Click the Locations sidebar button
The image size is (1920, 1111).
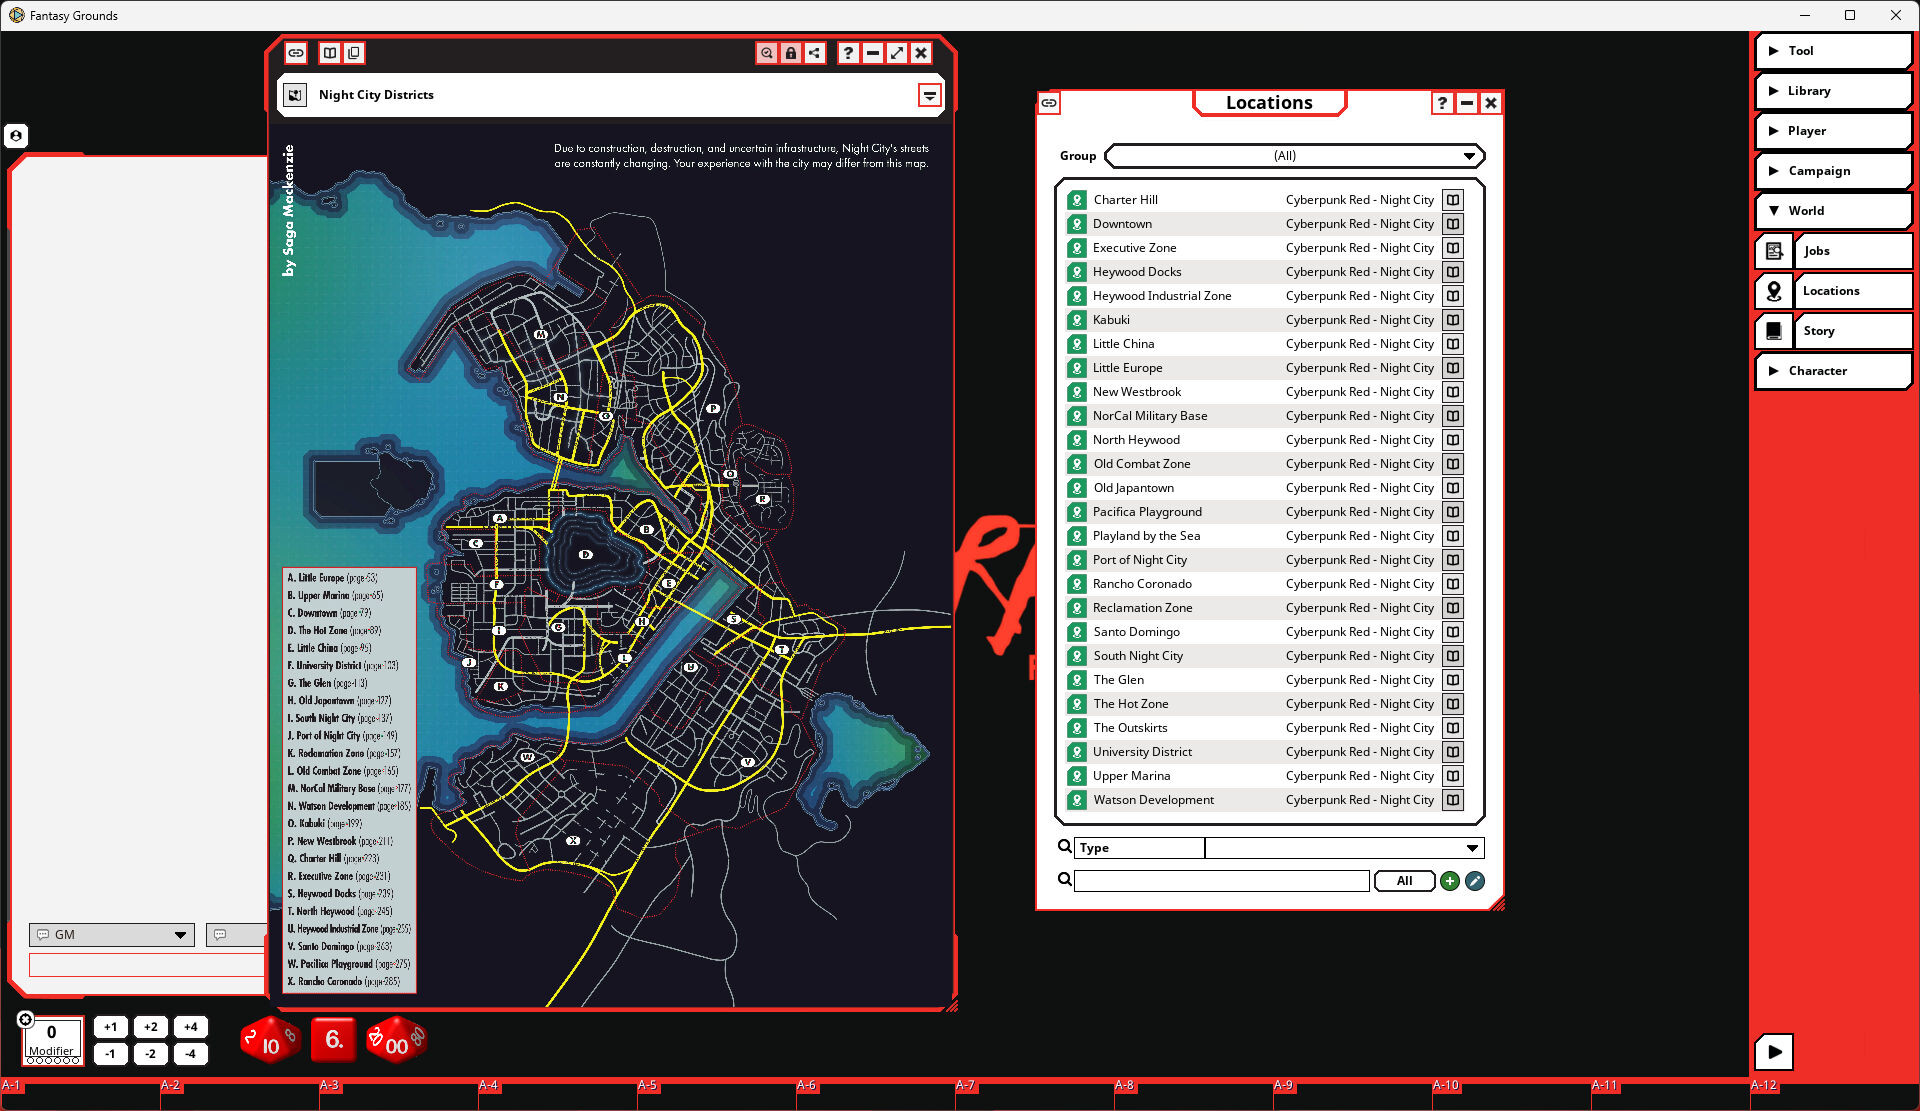1833,291
